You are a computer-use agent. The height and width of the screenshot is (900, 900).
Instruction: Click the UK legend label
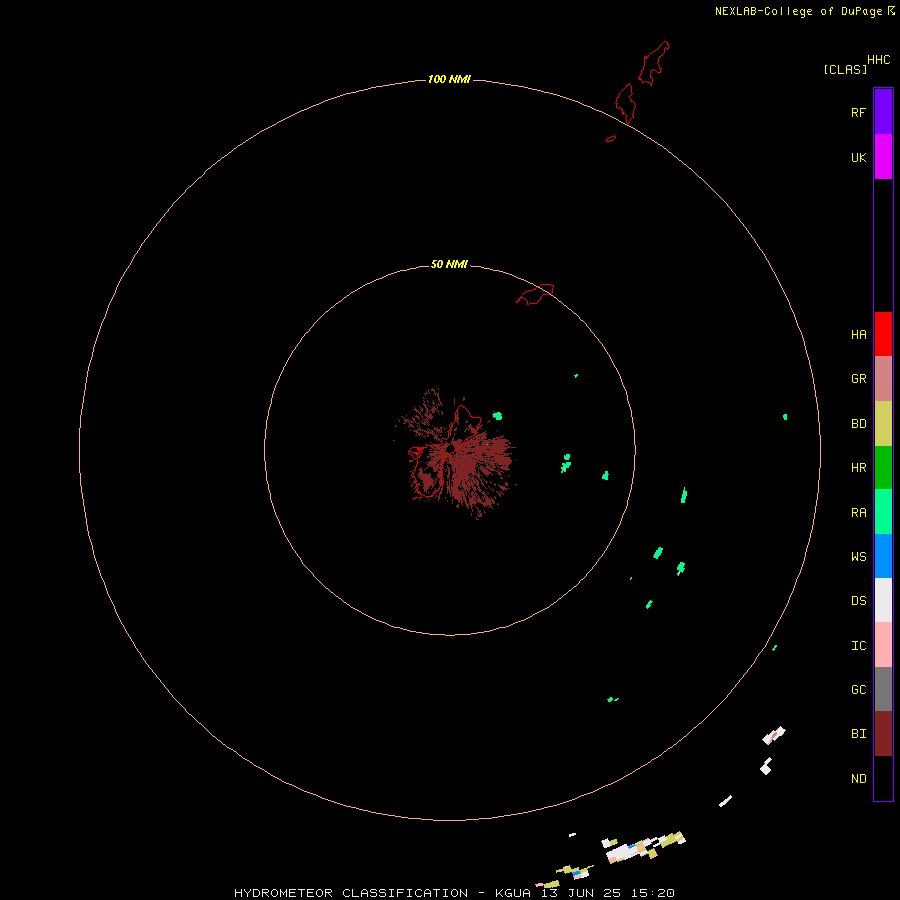click(x=858, y=158)
